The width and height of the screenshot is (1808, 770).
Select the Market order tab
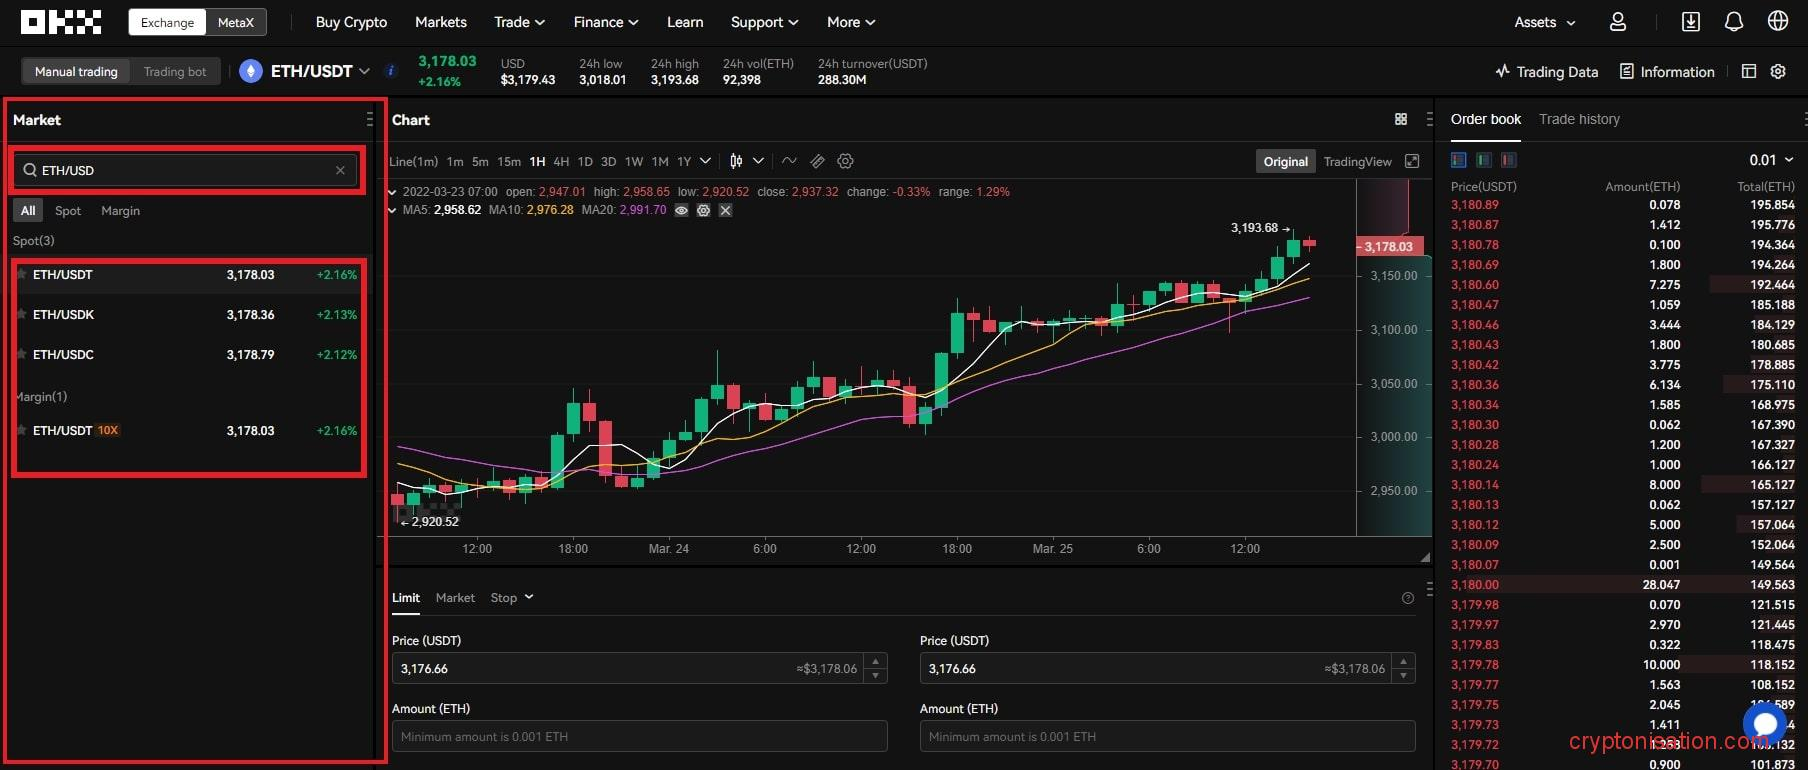[455, 598]
